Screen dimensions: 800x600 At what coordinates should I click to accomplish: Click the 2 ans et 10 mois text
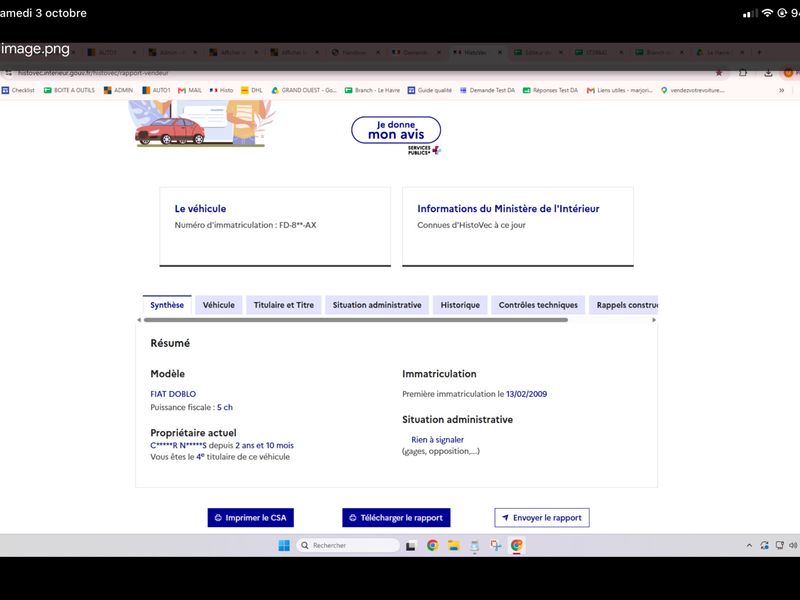[x=264, y=445]
